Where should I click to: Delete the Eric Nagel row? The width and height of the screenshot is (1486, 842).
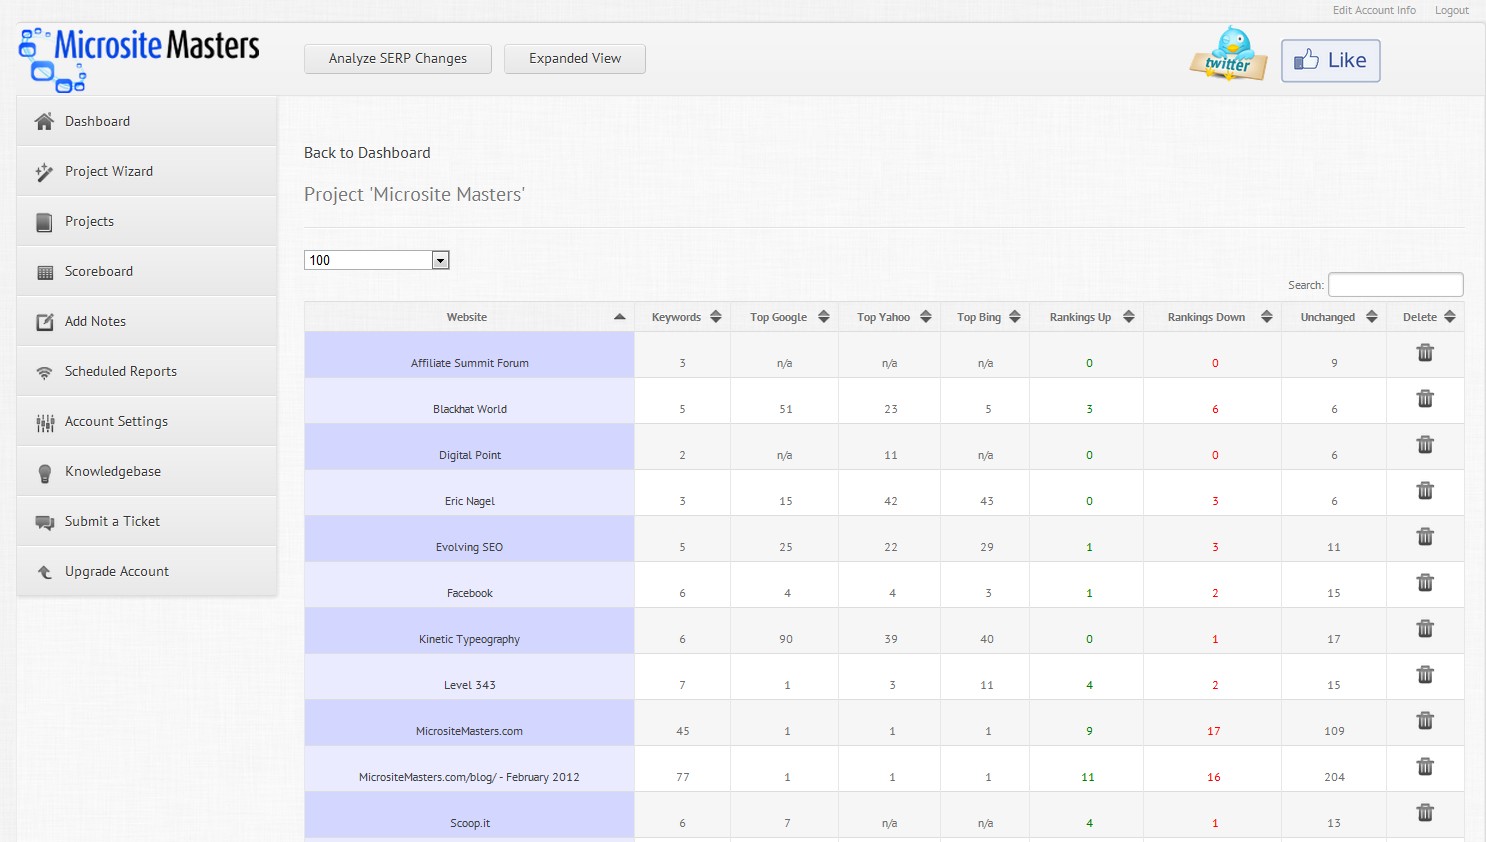(1425, 490)
